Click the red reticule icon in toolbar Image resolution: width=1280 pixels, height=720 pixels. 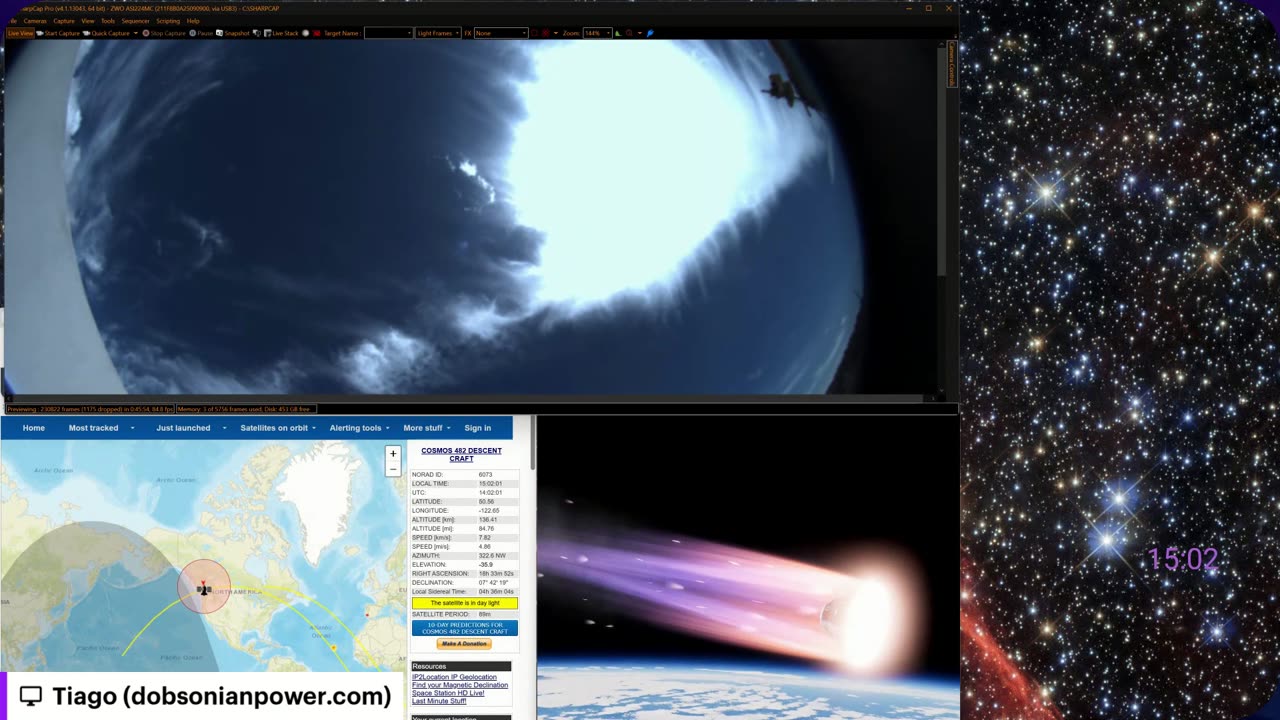tap(545, 33)
